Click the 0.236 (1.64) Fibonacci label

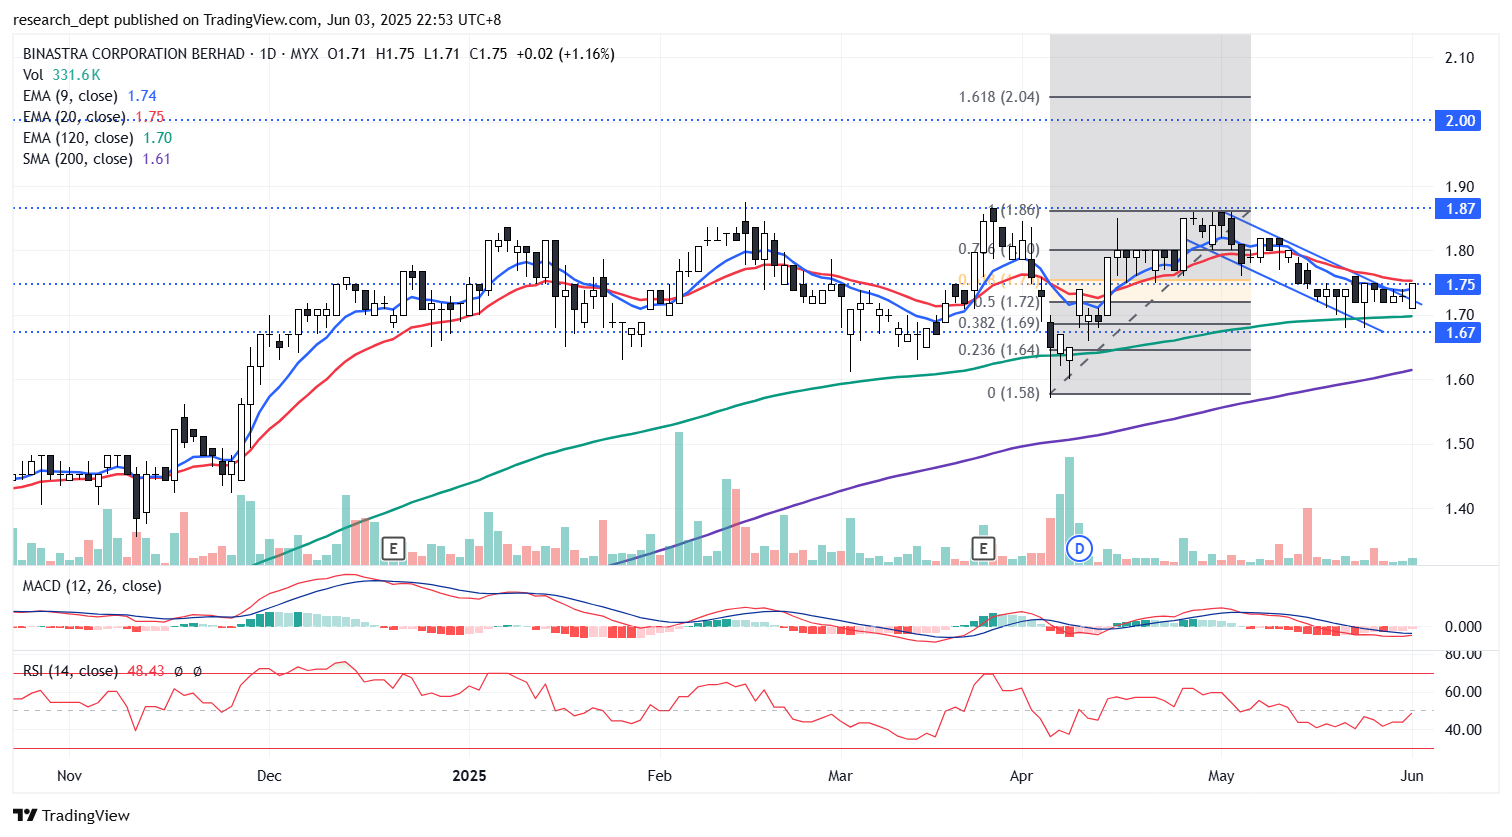[999, 350]
